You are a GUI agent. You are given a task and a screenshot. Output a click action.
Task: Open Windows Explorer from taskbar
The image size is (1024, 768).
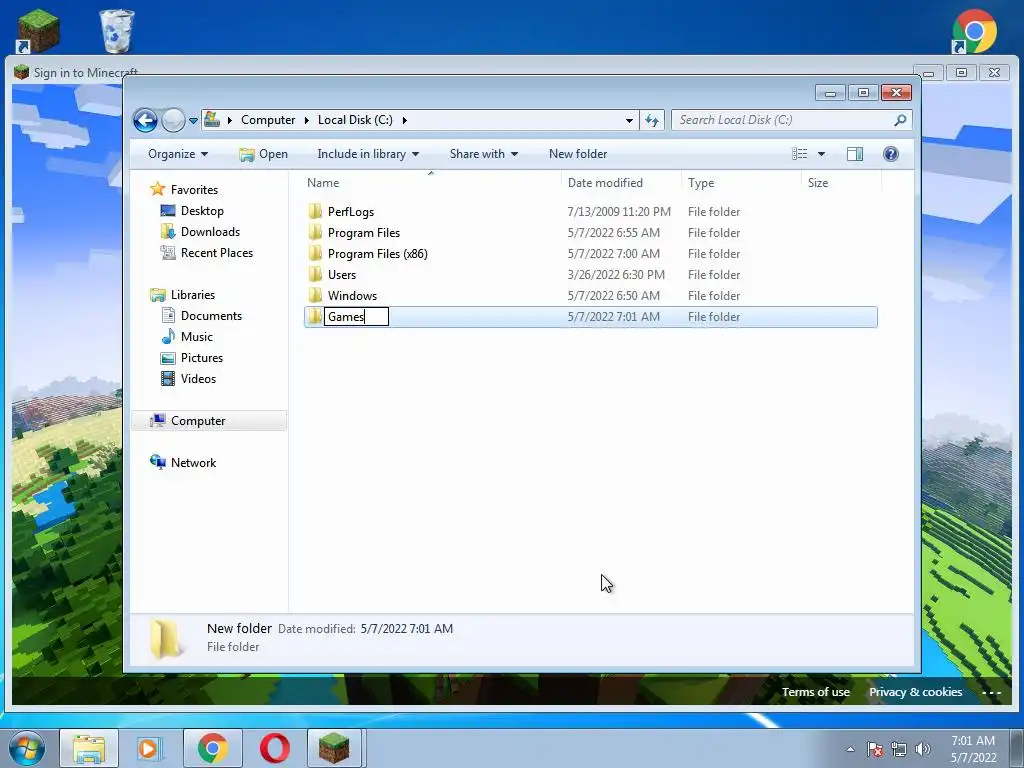coord(89,748)
